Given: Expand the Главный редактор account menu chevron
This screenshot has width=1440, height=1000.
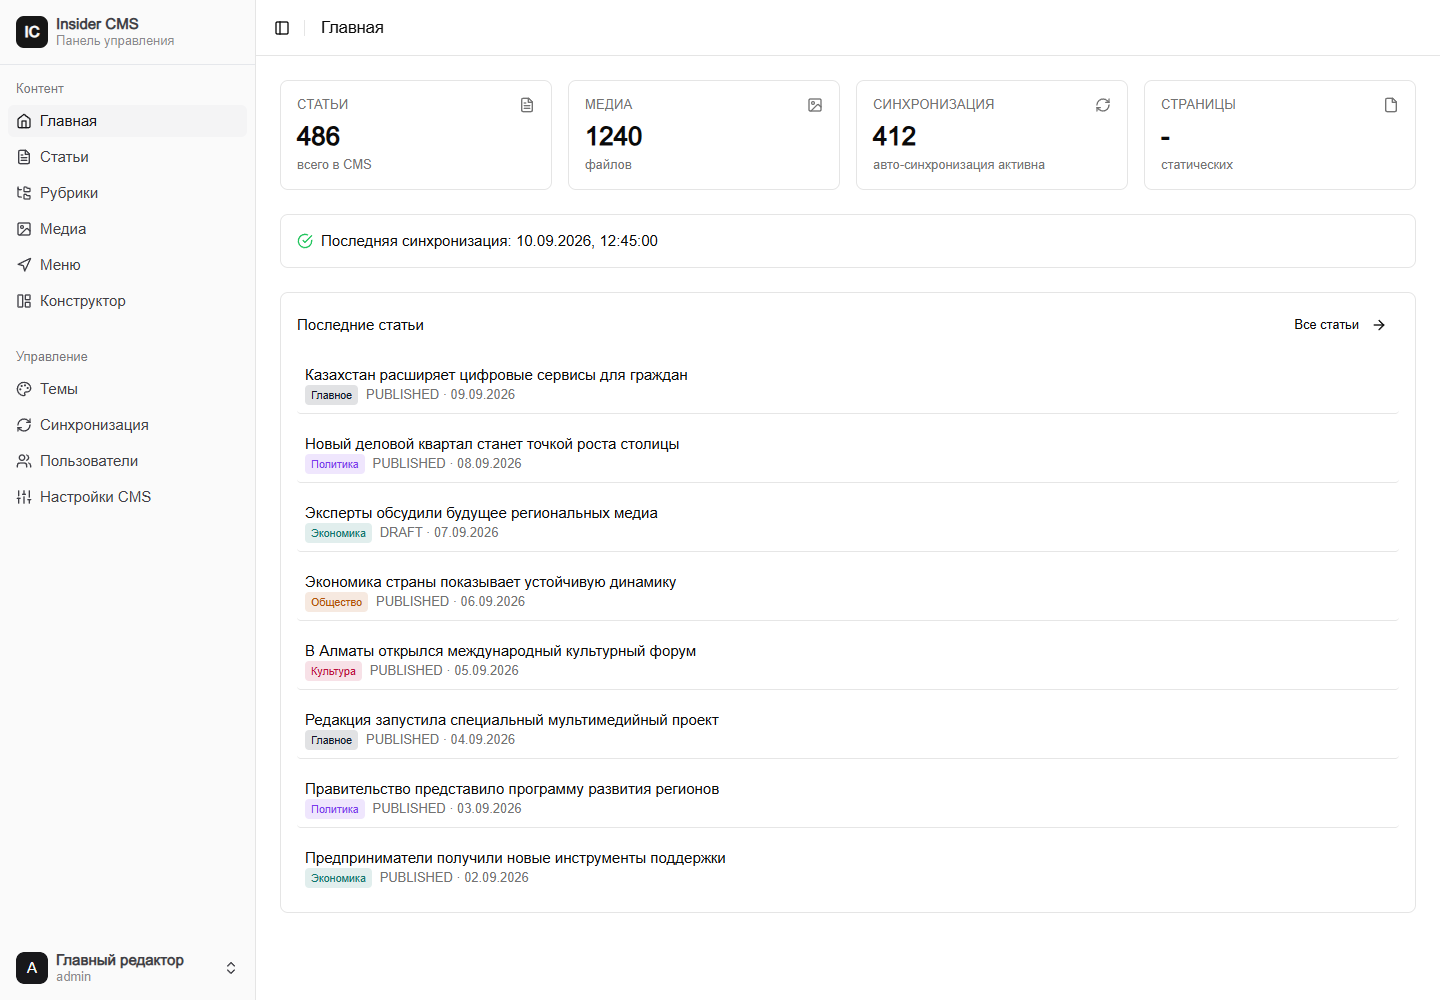Looking at the screenshot, I should 231,968.
